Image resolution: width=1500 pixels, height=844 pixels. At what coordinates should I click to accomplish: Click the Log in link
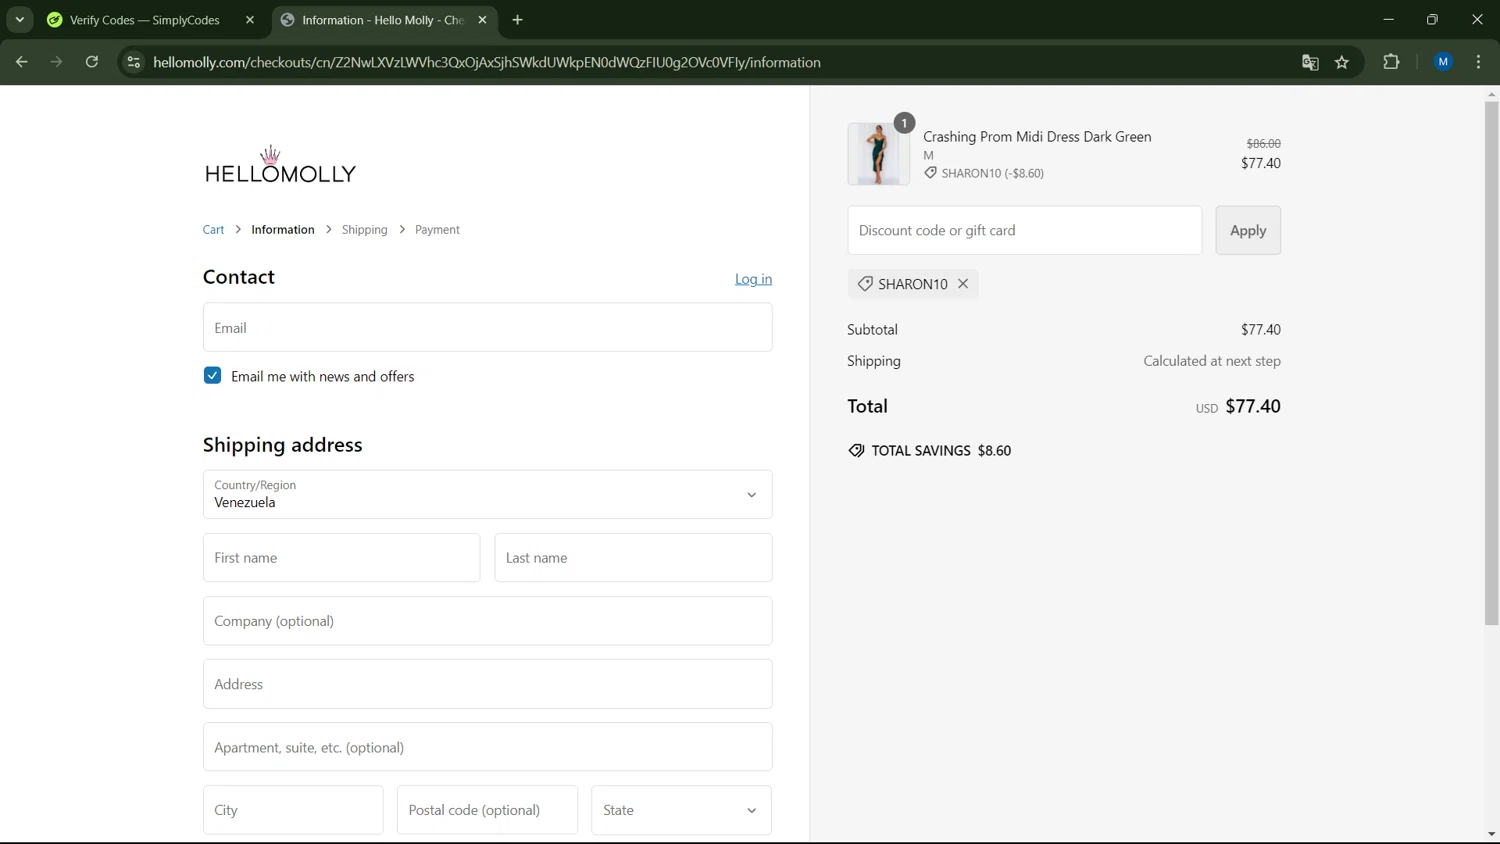[753, 279]
